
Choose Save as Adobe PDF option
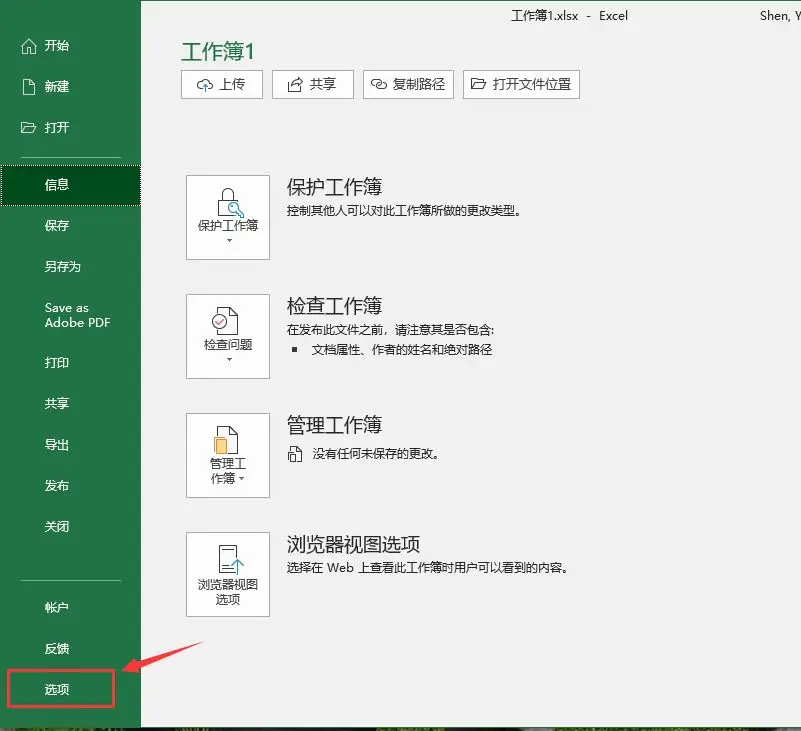pos(77,315)
